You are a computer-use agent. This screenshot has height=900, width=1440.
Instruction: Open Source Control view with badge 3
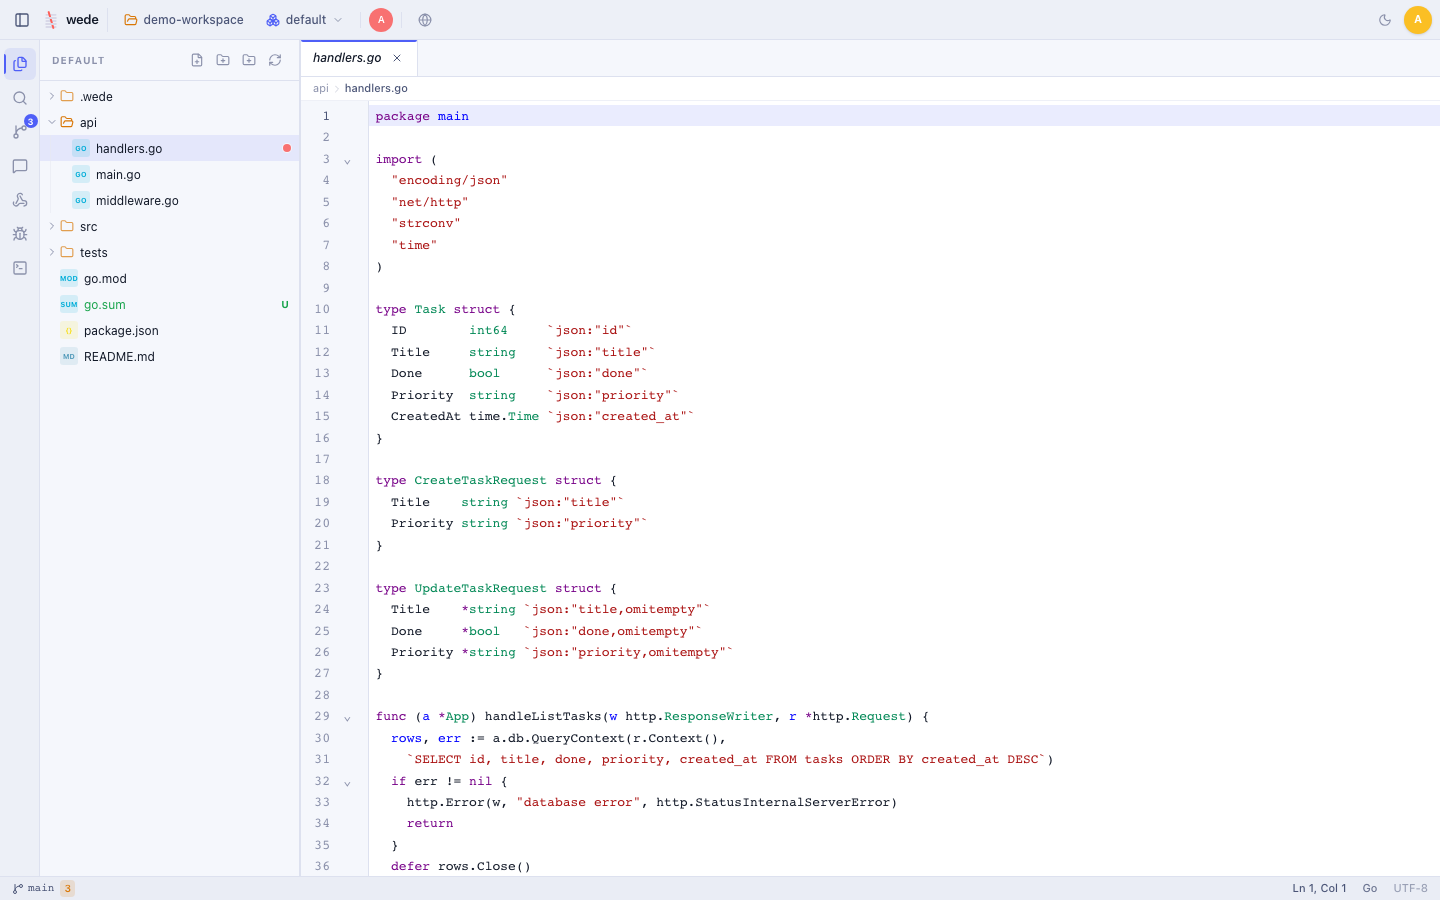(x=20, y=132)
